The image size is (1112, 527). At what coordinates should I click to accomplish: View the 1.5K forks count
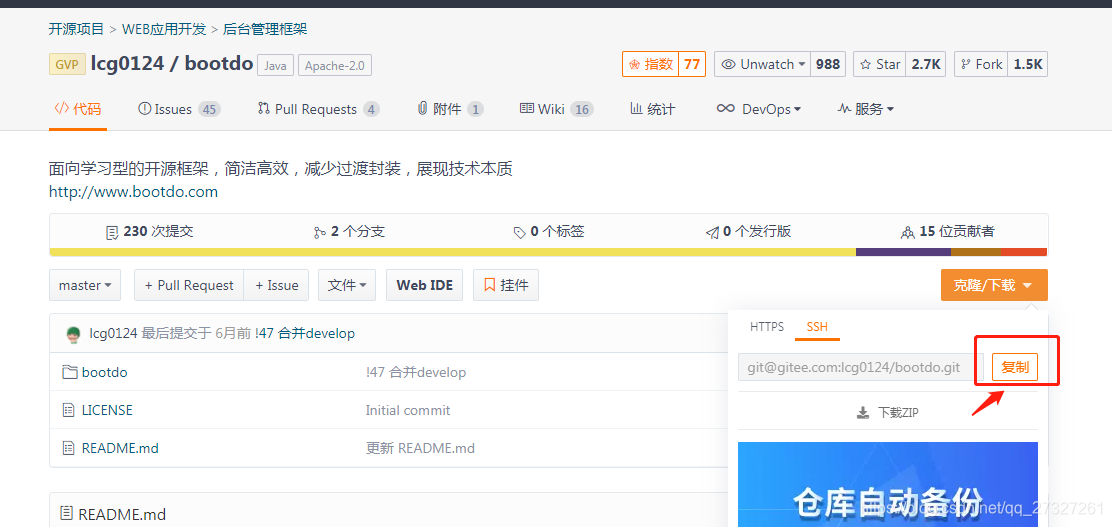point(1028,65)
